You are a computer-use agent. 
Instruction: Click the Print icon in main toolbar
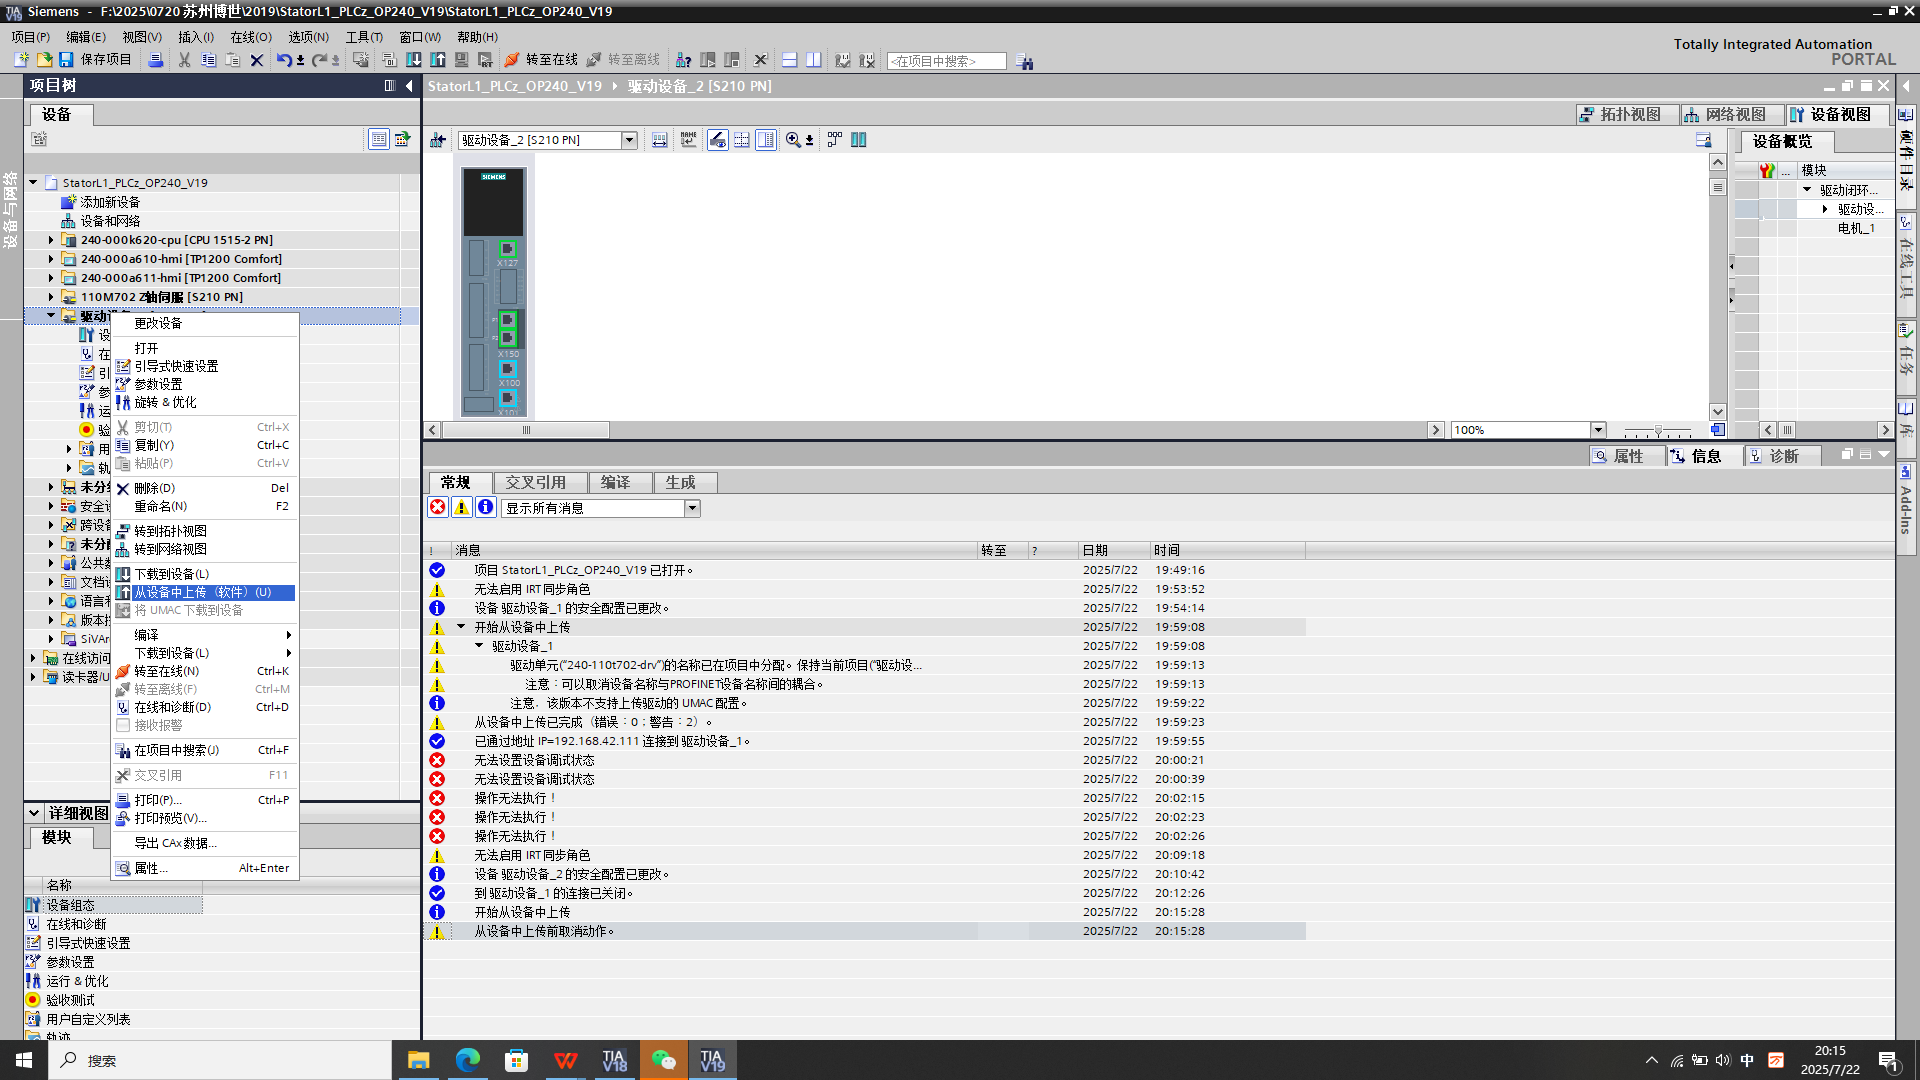coord(155,60)
